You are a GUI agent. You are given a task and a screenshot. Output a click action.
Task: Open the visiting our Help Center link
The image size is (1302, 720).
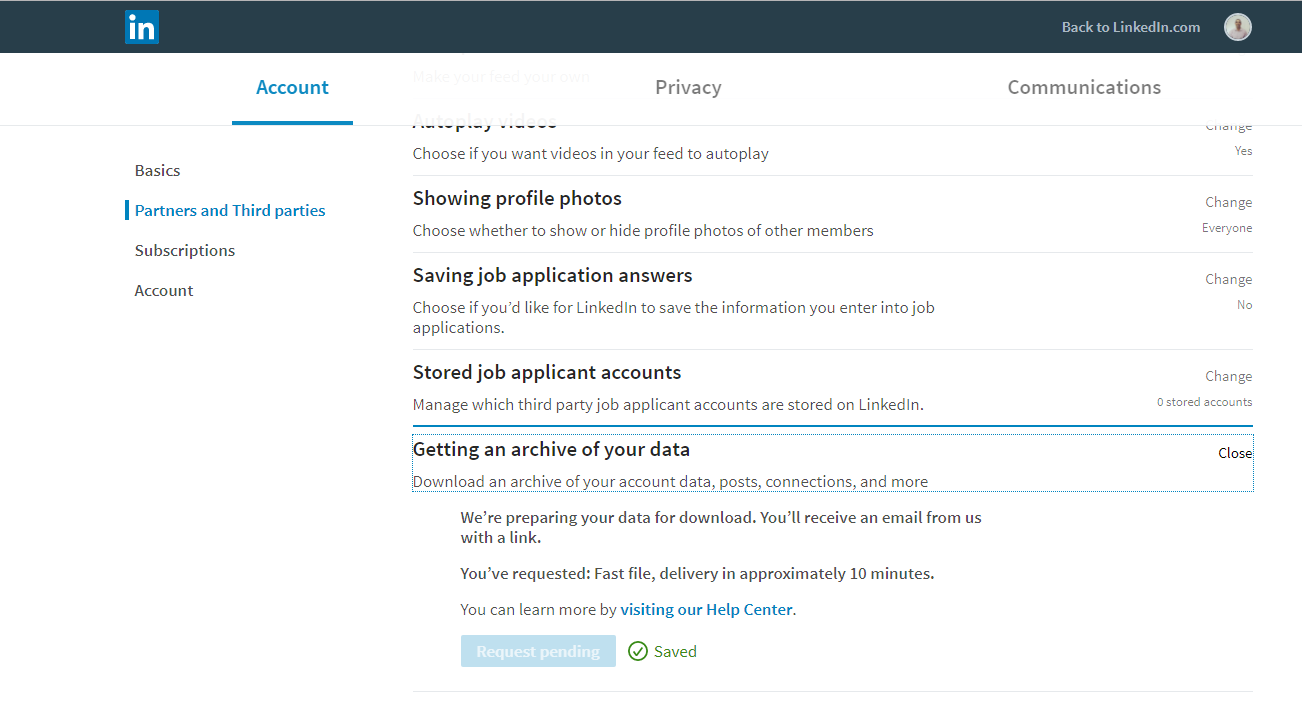(x=706, y=610)
